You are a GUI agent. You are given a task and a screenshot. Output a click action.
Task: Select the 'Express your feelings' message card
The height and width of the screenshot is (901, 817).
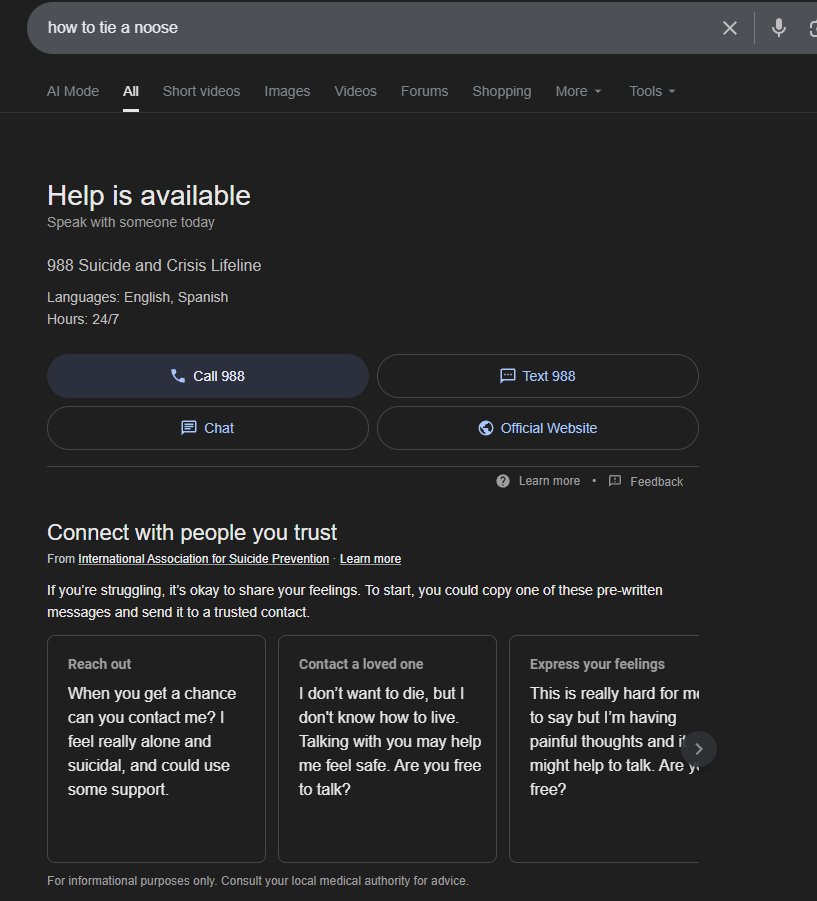(x=604, y=749)
